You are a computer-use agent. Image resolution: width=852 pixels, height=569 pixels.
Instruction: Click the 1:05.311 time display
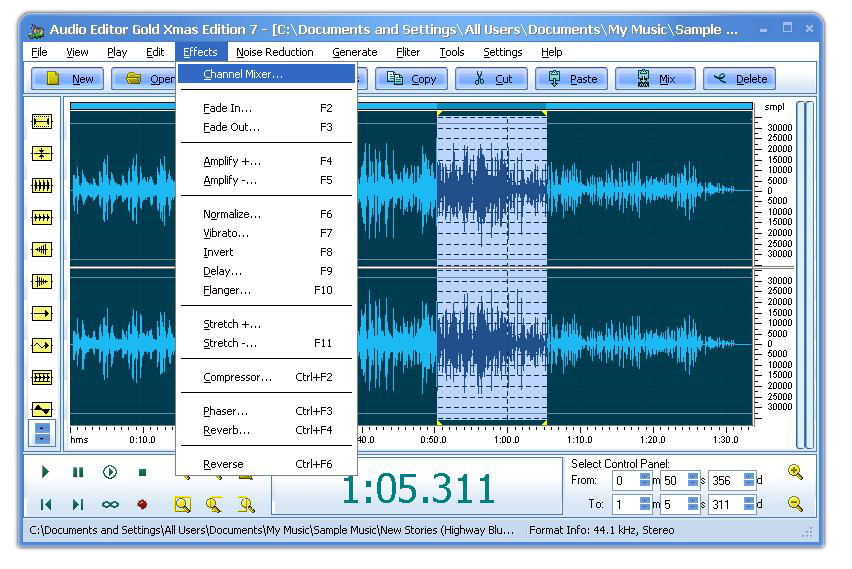[417, 488]
